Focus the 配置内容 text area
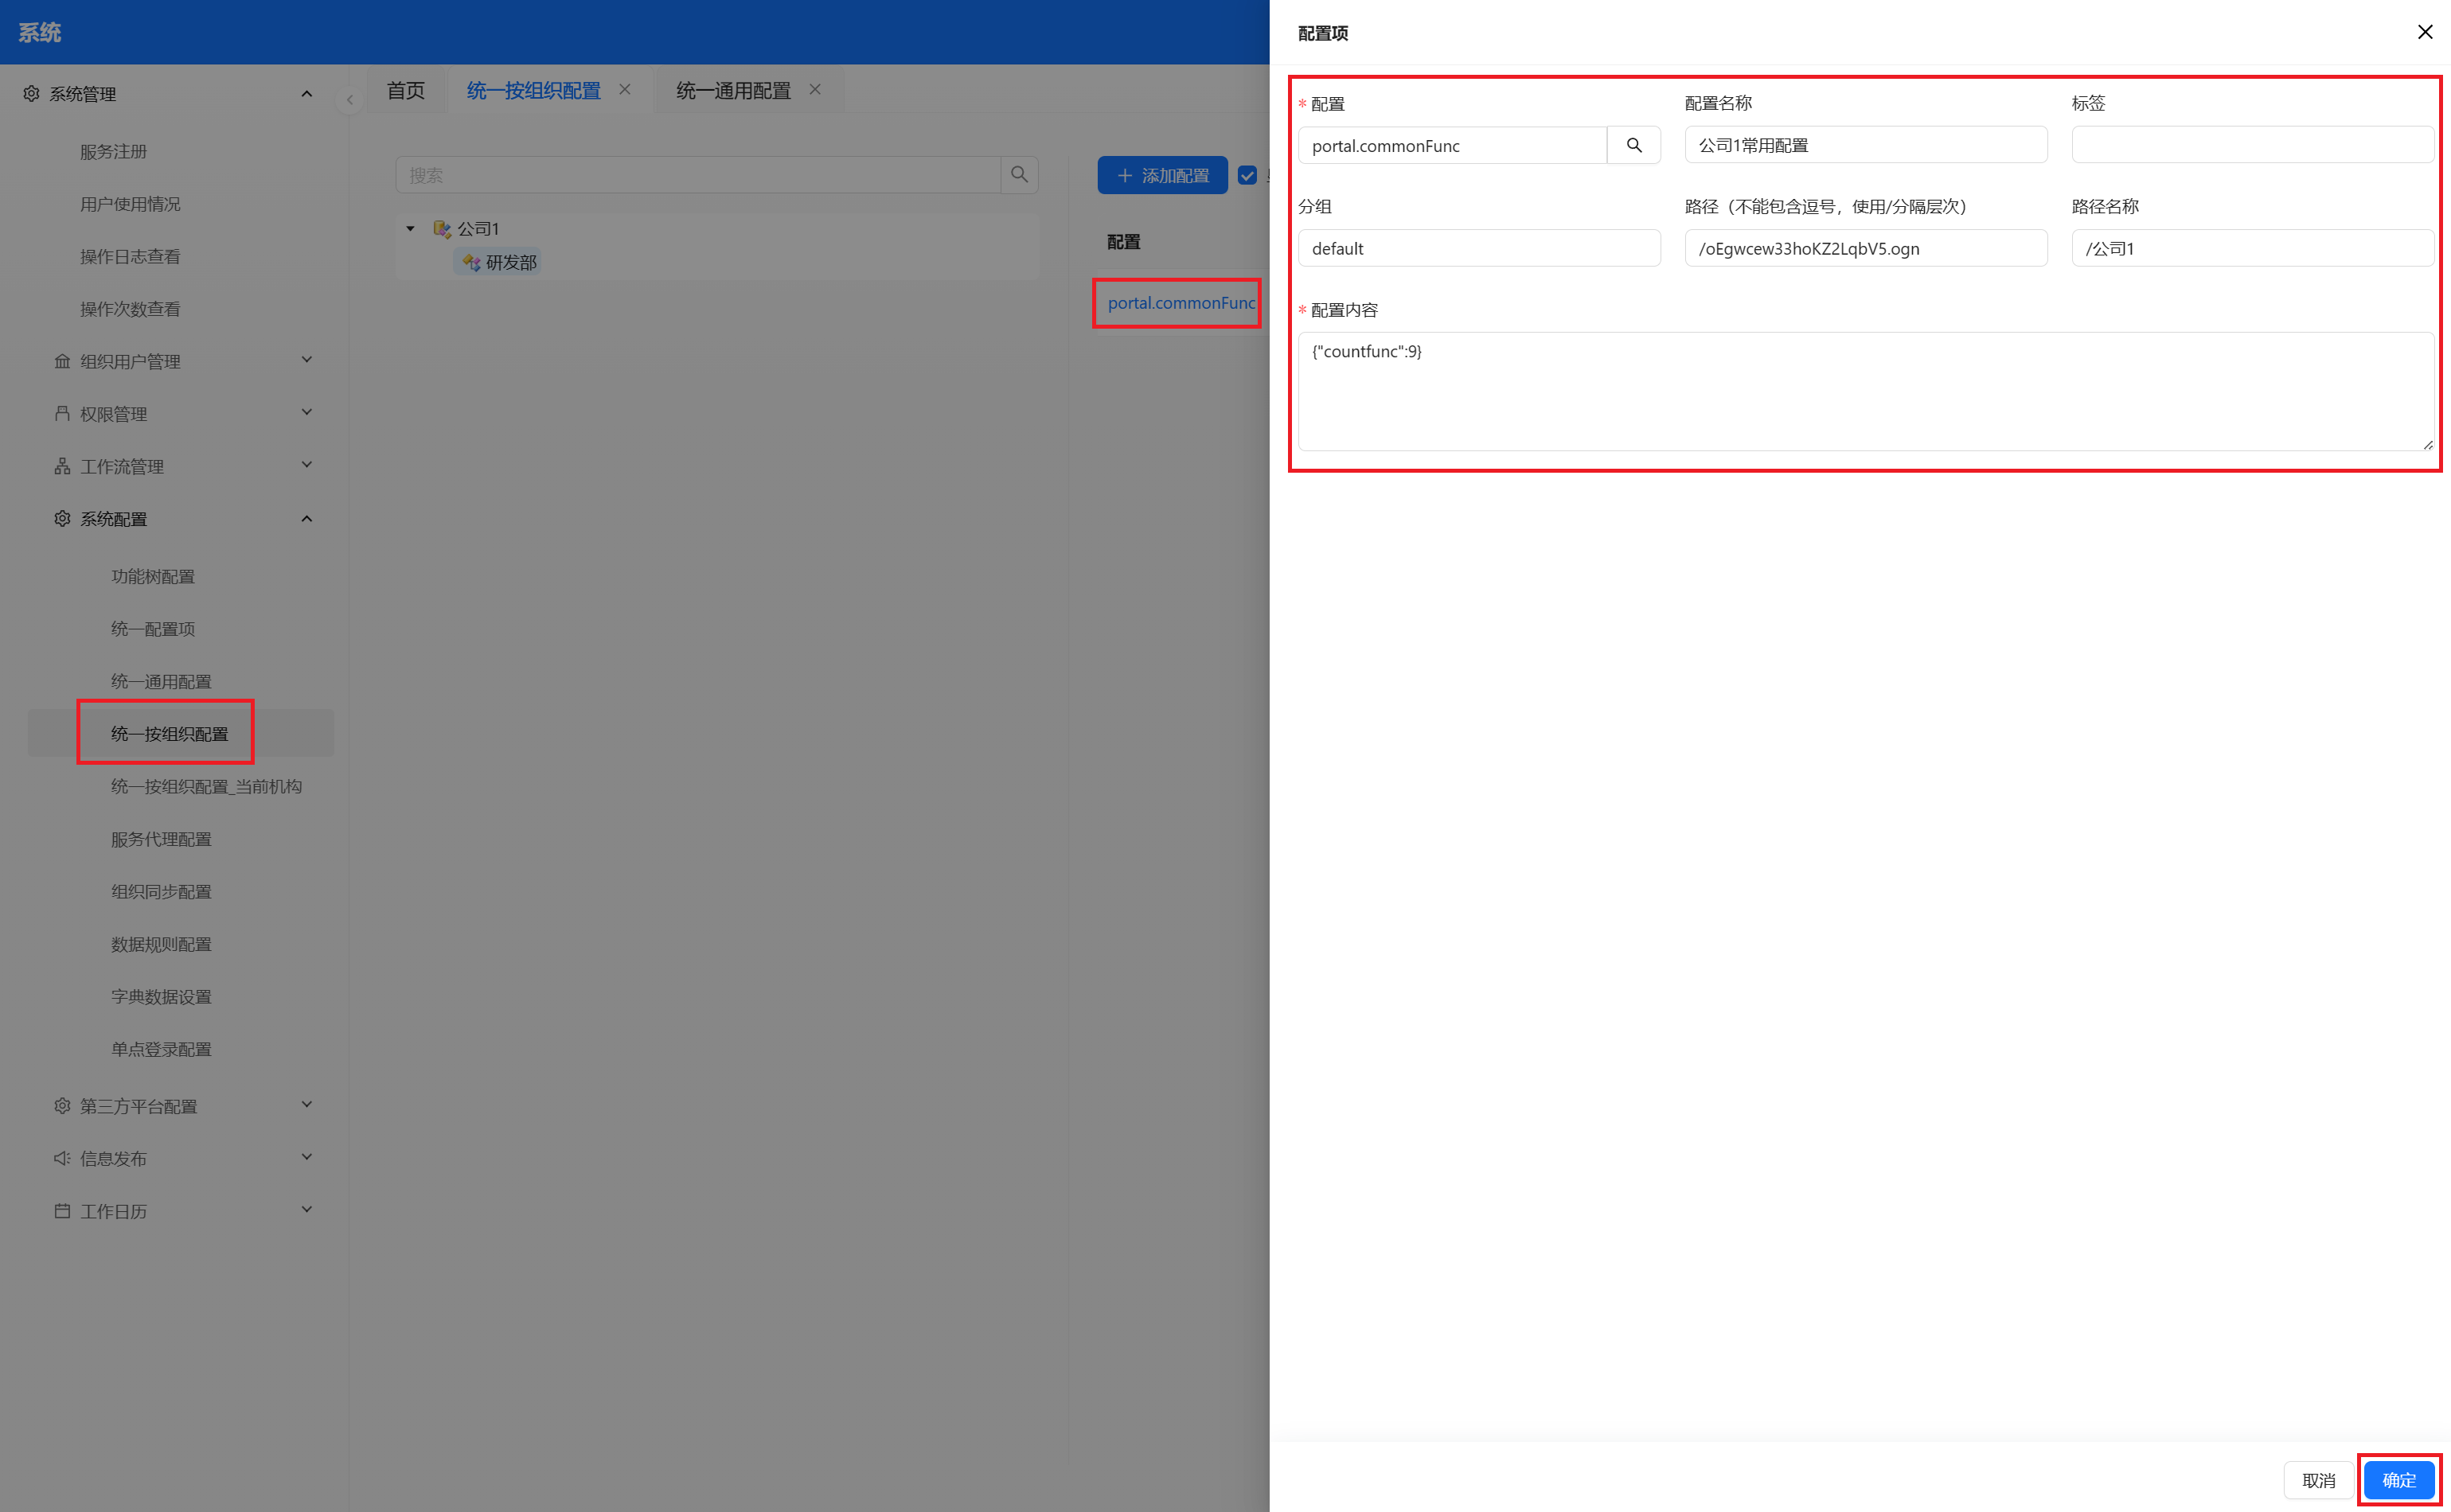Image resolution: width=2451 pixels, height=1512 pixels. coord(1865,391)
